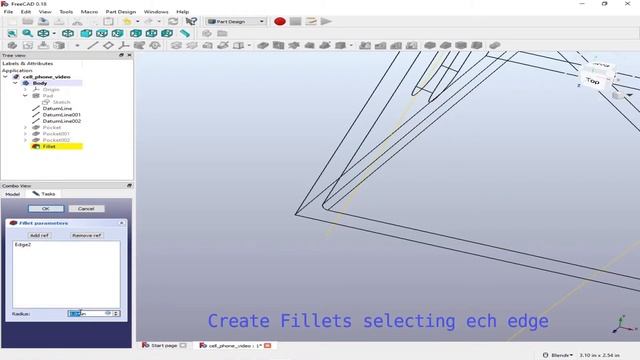Image resolution: width=640 pixels, height=360 pixels.
Task: Close the cell_phone_video document tab
Action: 268,346
